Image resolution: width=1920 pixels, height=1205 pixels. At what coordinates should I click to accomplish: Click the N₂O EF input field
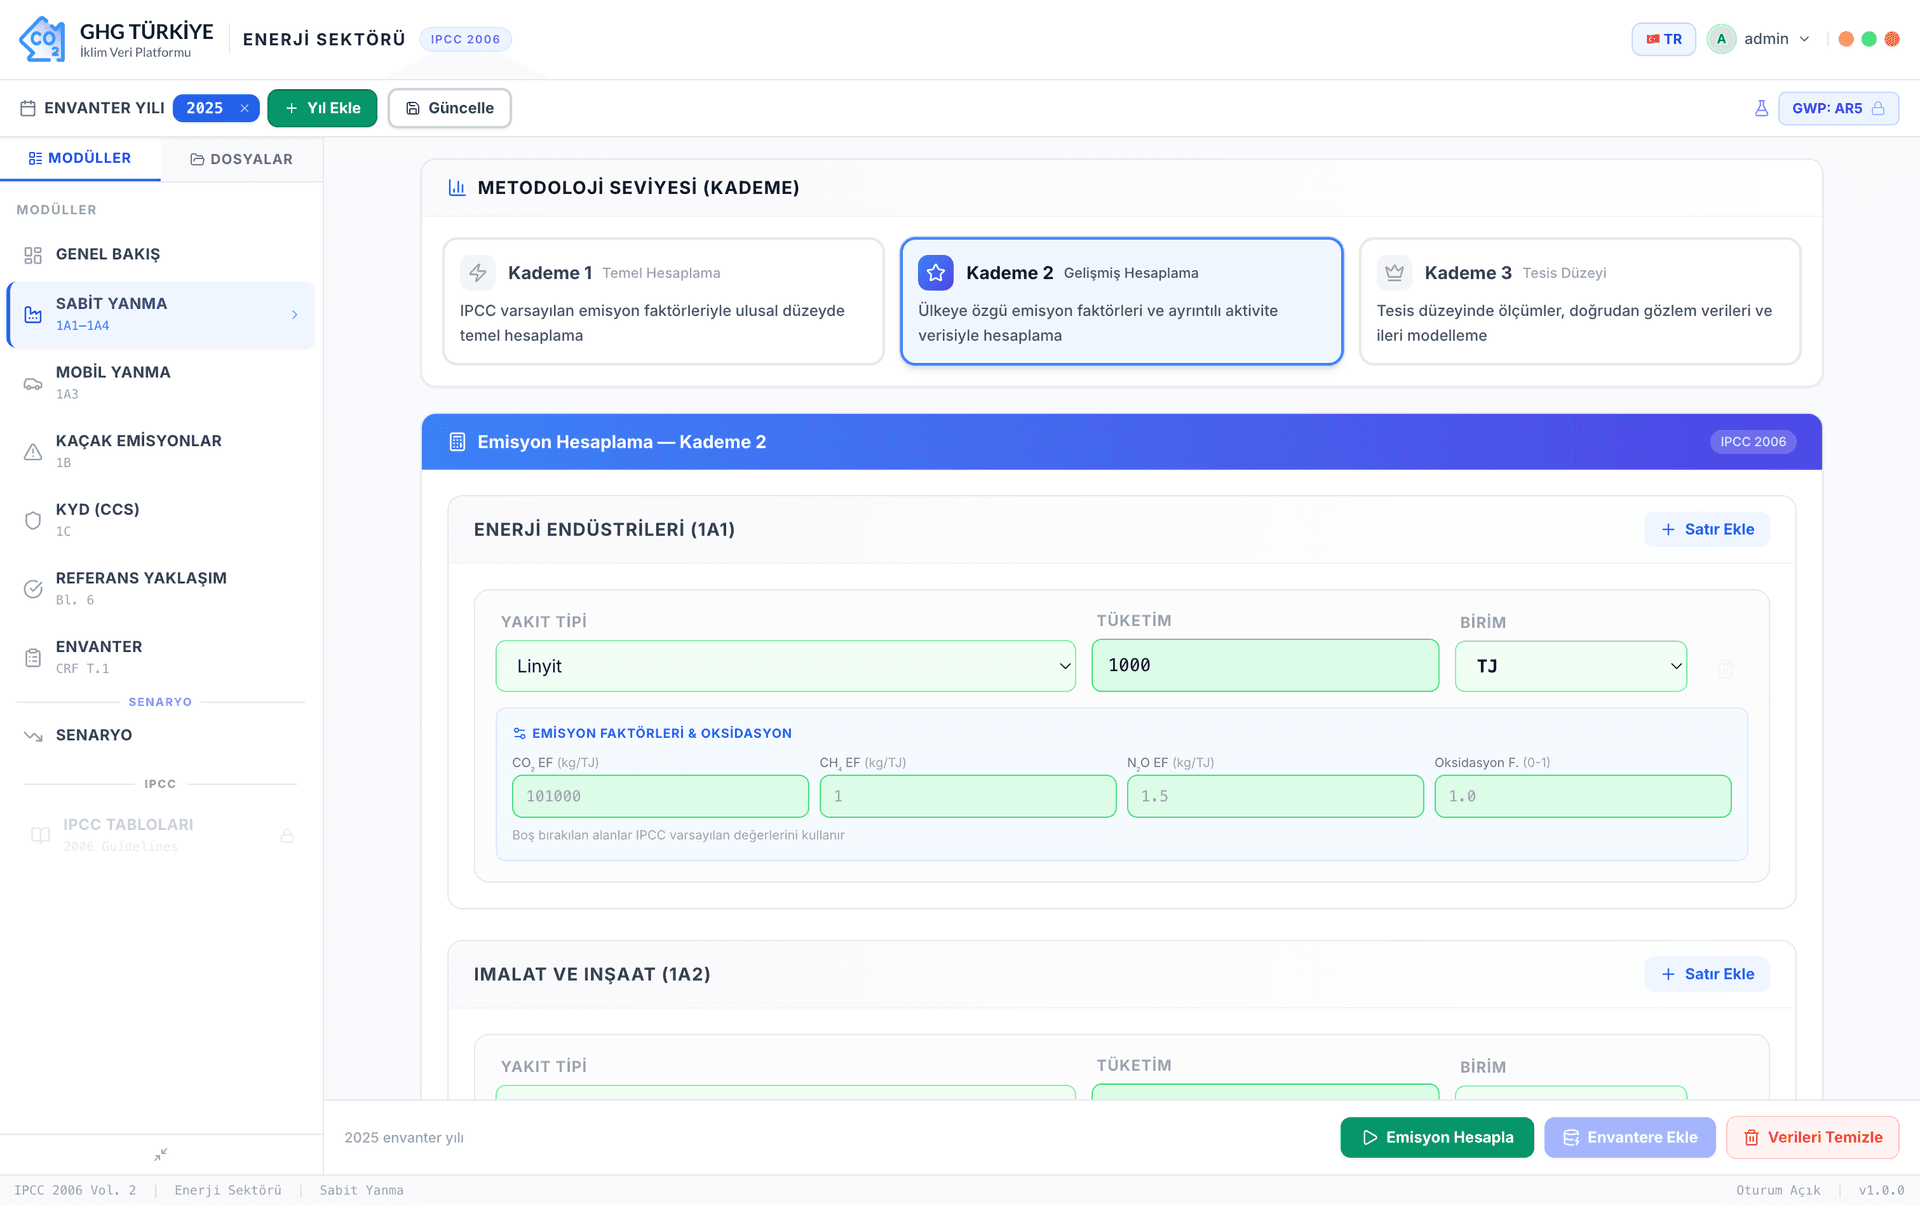[x=1275, y=797]
